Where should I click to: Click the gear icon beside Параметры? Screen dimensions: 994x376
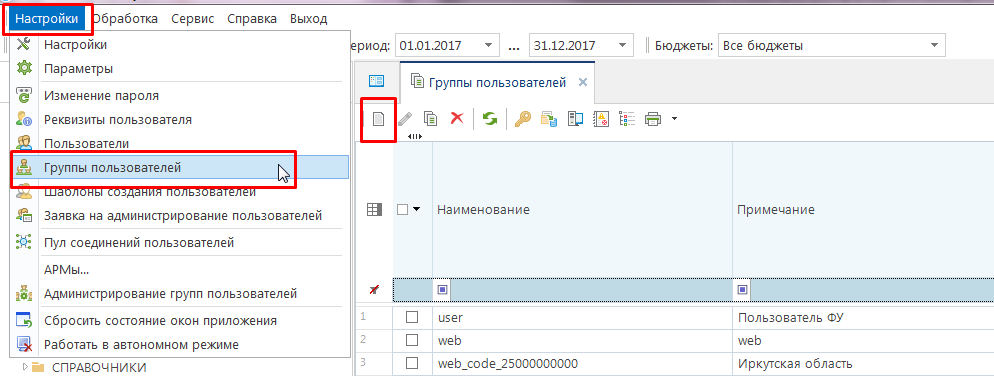[23, 68]
